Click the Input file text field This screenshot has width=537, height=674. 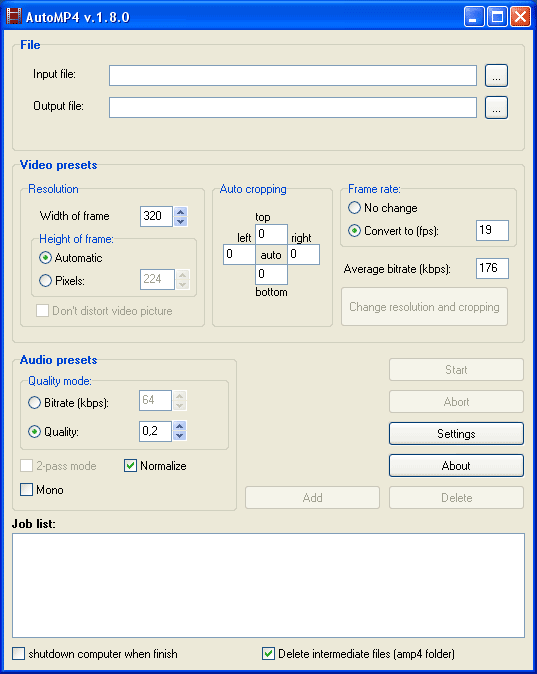coord(293,76)
